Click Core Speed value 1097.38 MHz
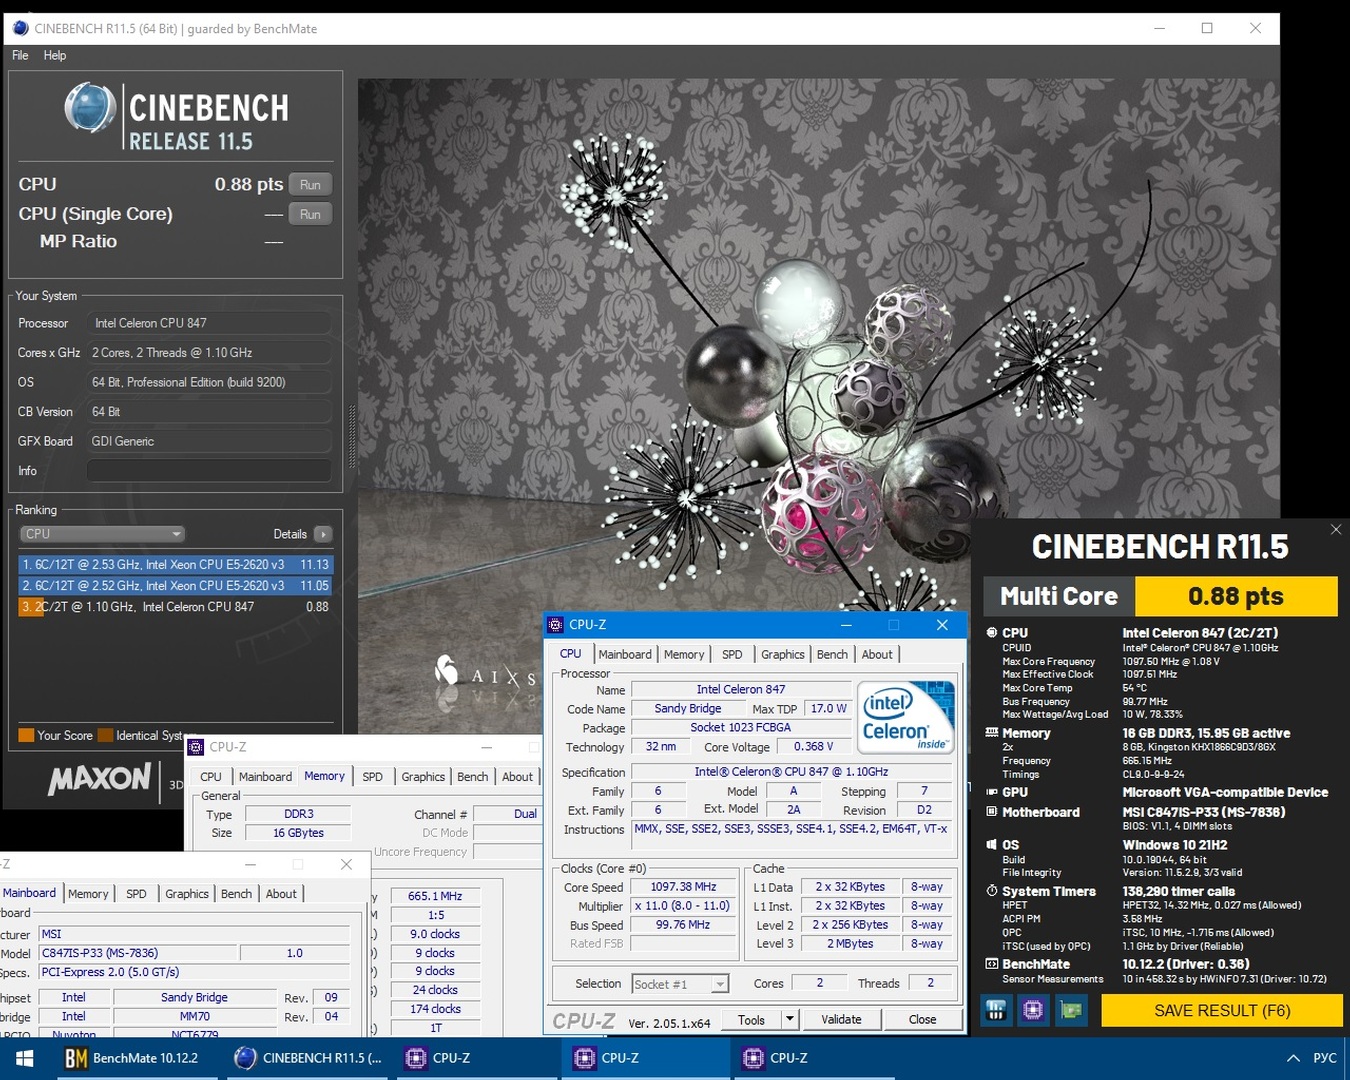This screenshot has height=1080, width=1350. tap(683, 887)
